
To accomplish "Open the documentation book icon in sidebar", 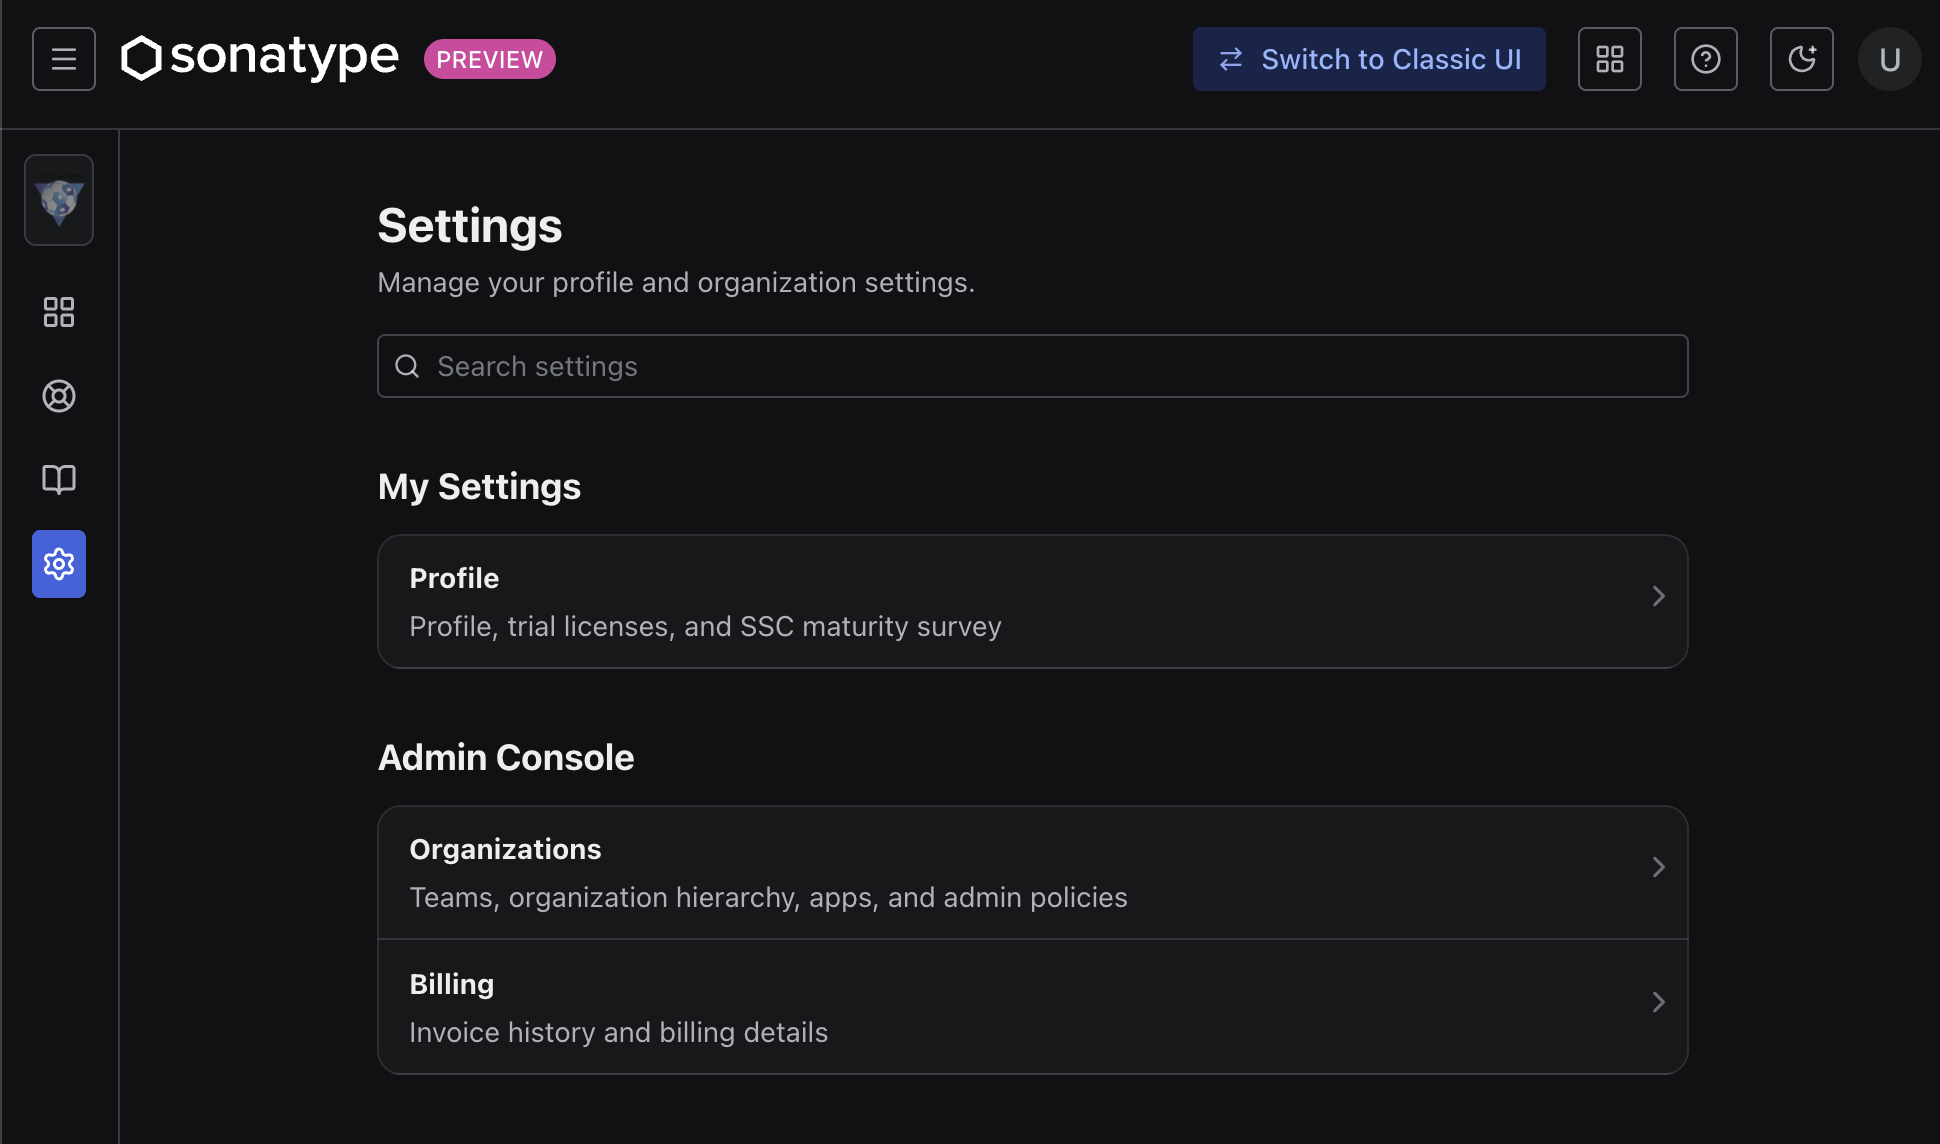I will point(59,480).
